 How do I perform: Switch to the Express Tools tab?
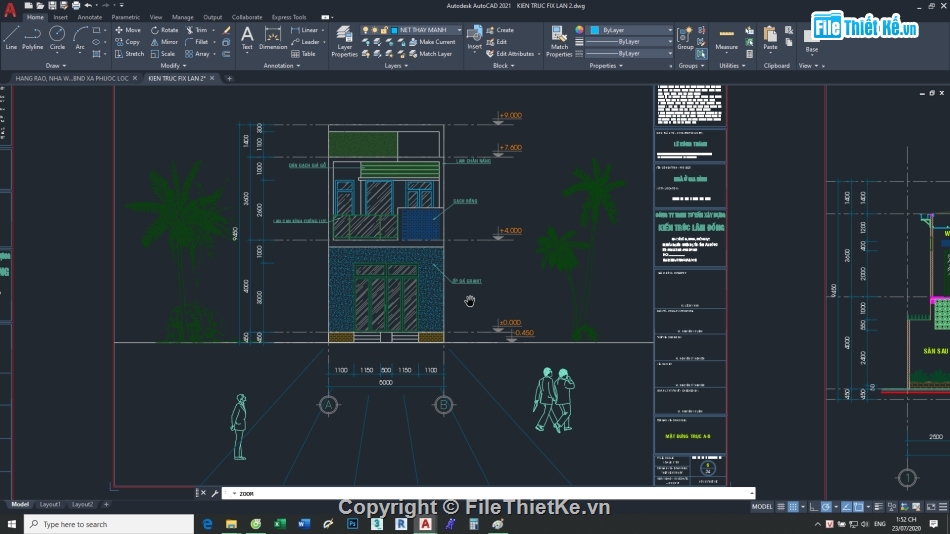tap(289, 17)
